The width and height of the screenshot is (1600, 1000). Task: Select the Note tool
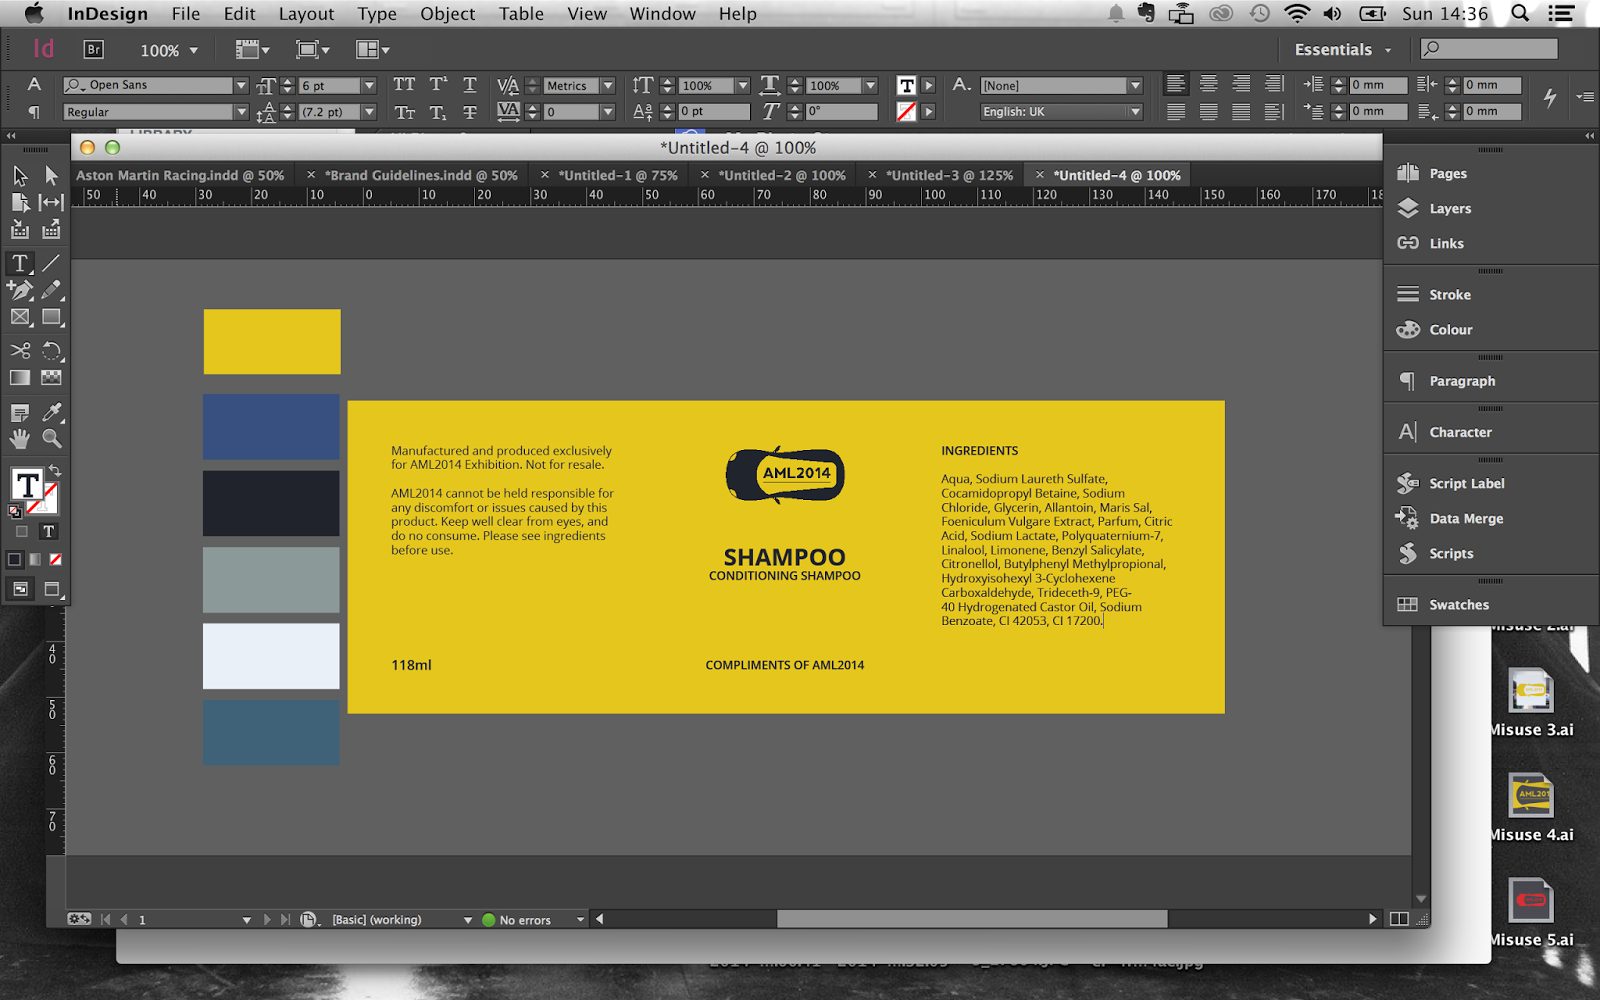coord(20,412)
